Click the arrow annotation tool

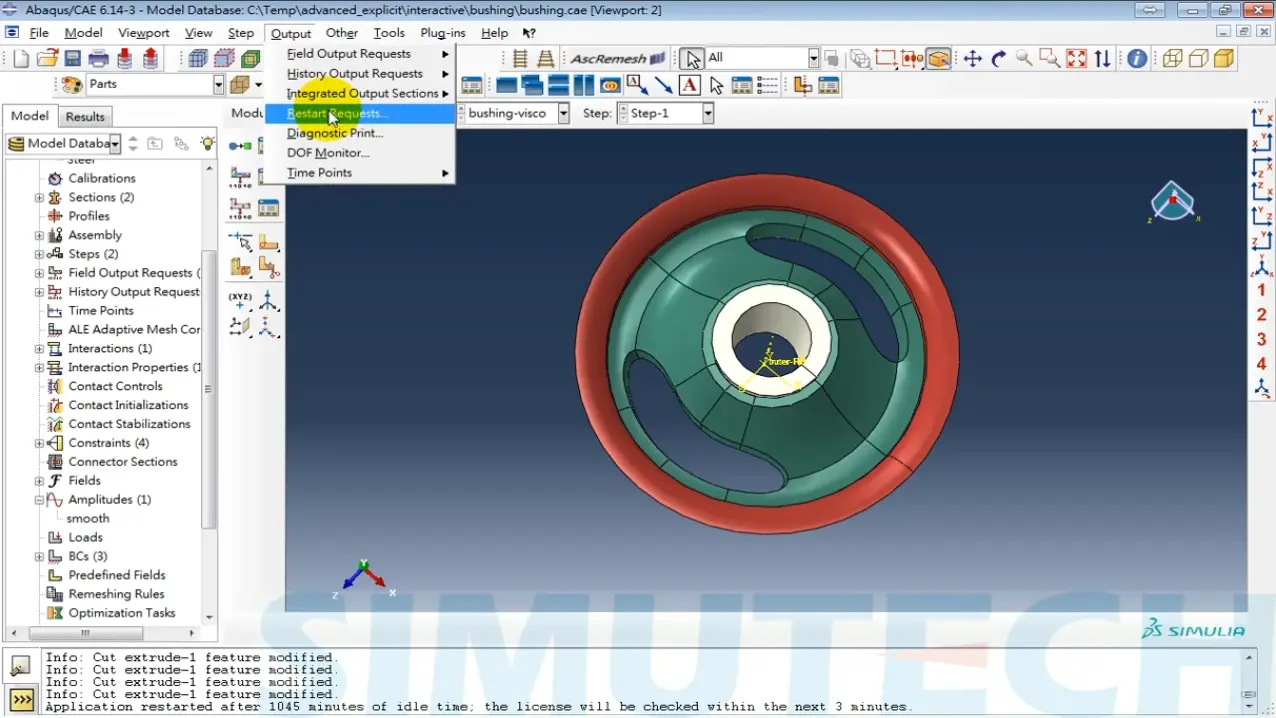(x=664, y=86)
